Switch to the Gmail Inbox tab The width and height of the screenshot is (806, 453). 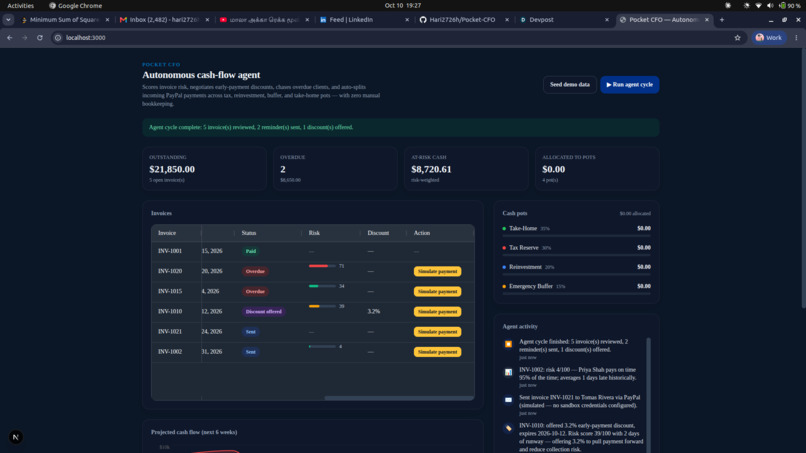point(164,20)
